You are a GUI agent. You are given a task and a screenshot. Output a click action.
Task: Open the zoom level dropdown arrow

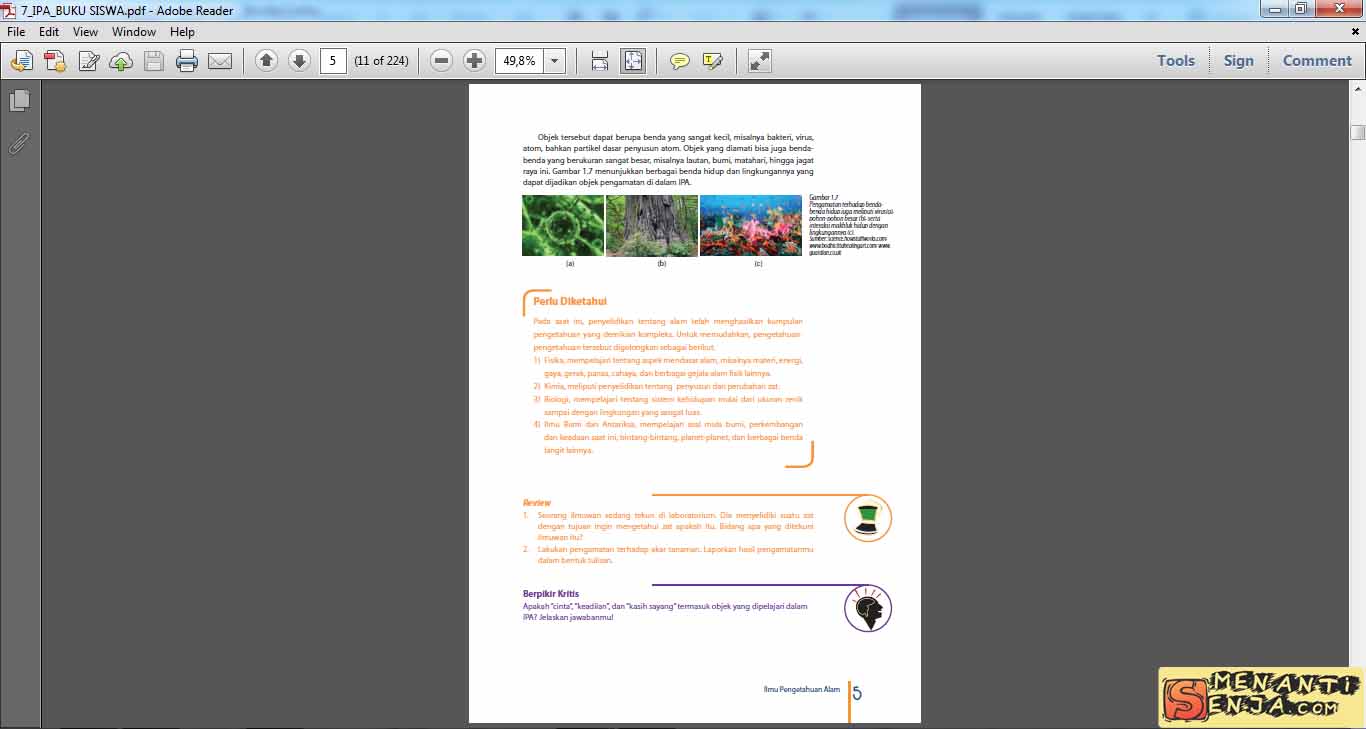coord(555,61)
